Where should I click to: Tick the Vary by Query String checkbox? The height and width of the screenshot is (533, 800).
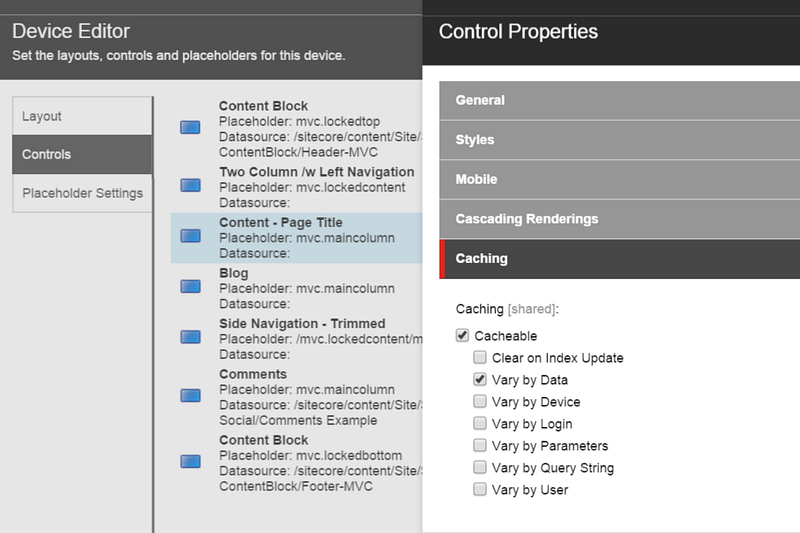[480, 467]
